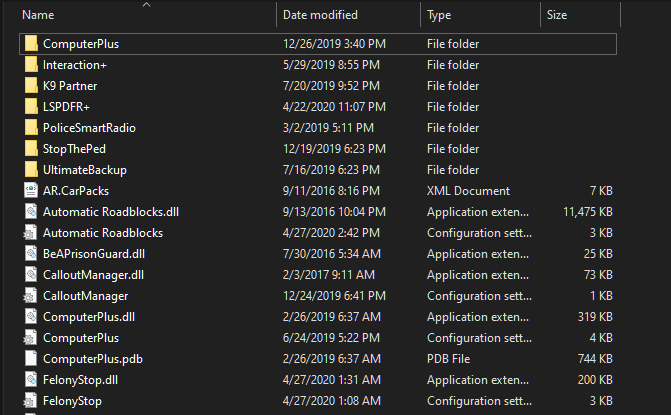This screenshot has width=671, height=415.
Task: Click the LSPDFR+ folder icon
Action: tap(31, 107)
